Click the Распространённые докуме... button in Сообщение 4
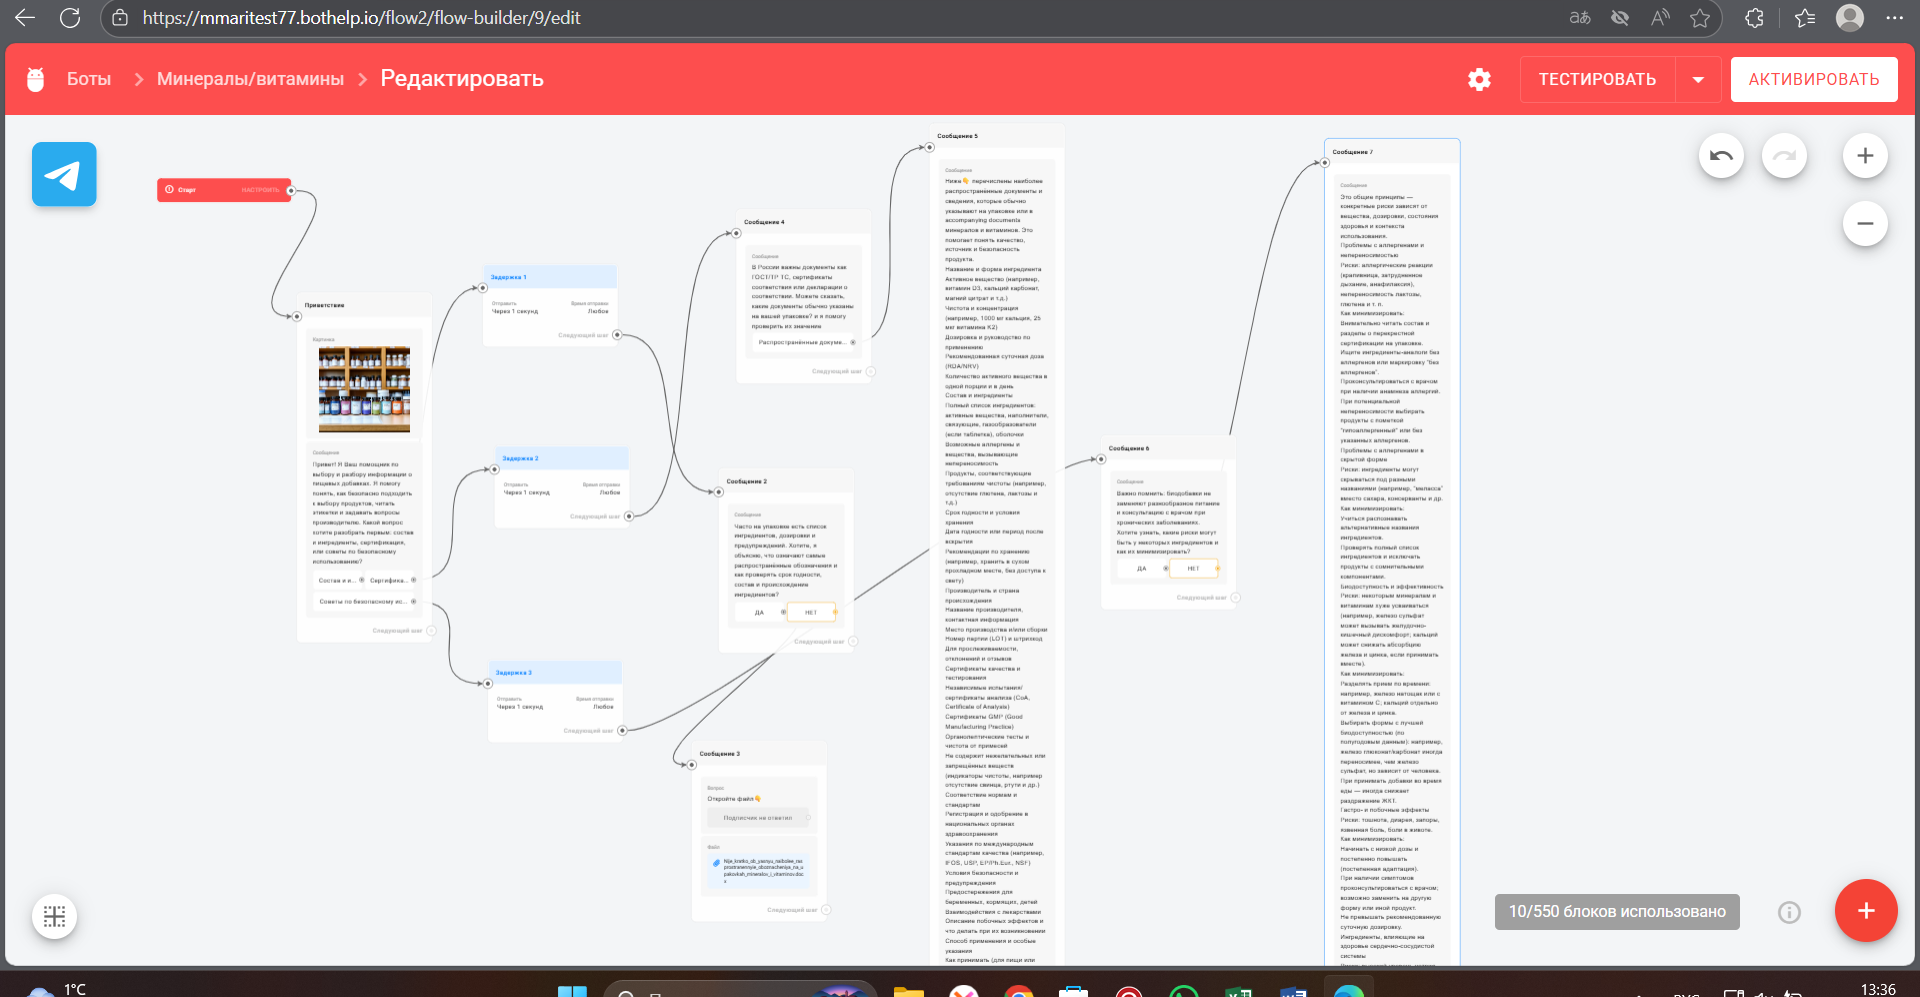 tap(804, 342)
